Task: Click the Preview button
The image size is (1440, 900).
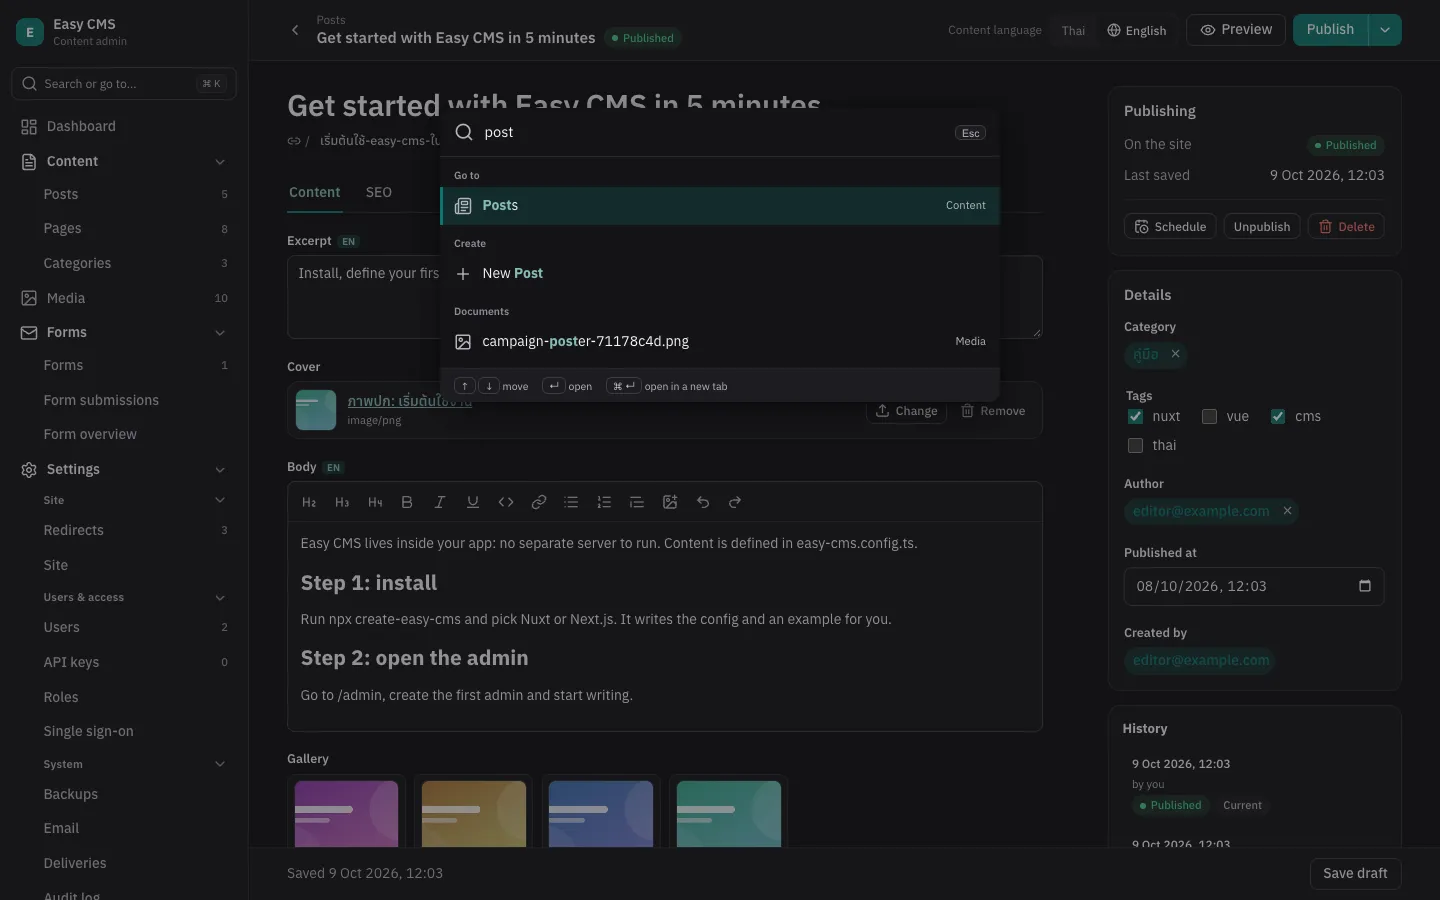Action: point(1236,30)
